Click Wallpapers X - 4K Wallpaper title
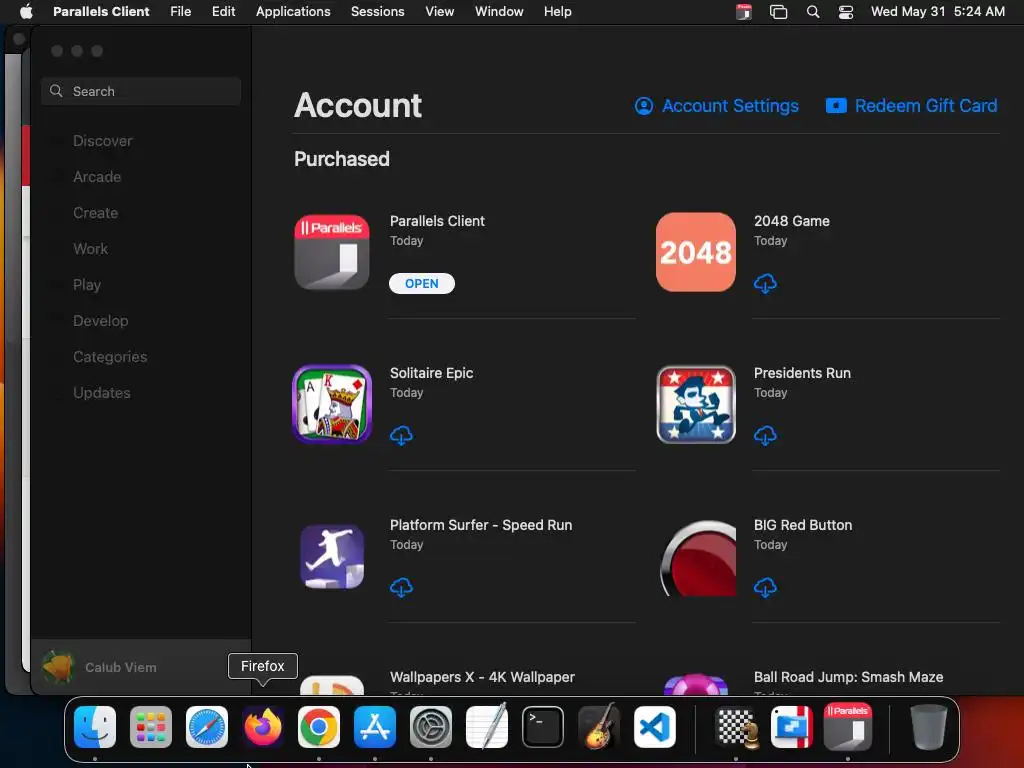 tap(482, 677)
